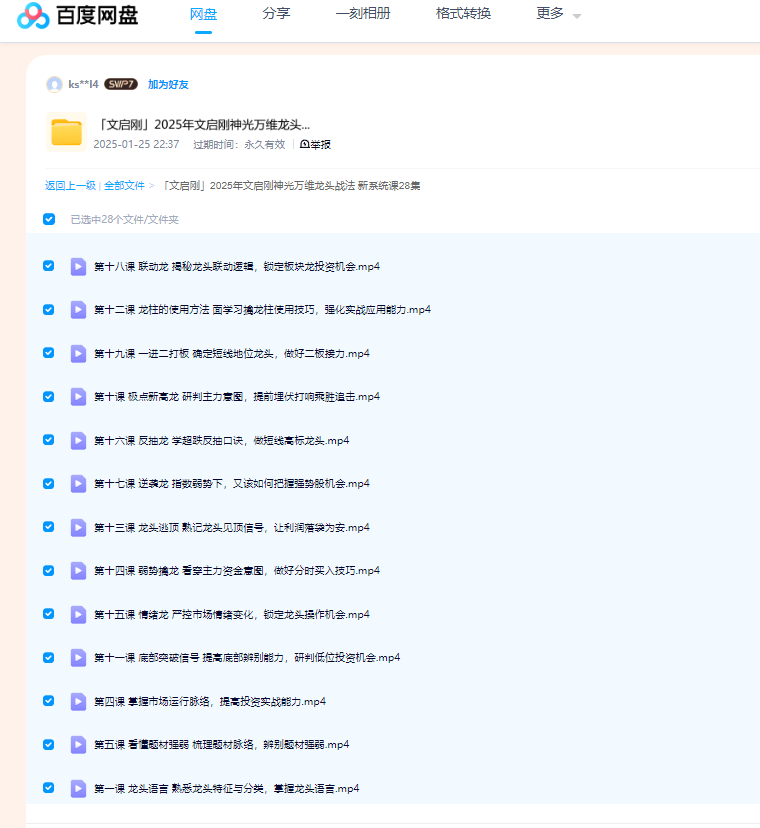Click the Baidu Netdisk logo icon
This screenshot has height=828, width=760.
tap(33, 15)
